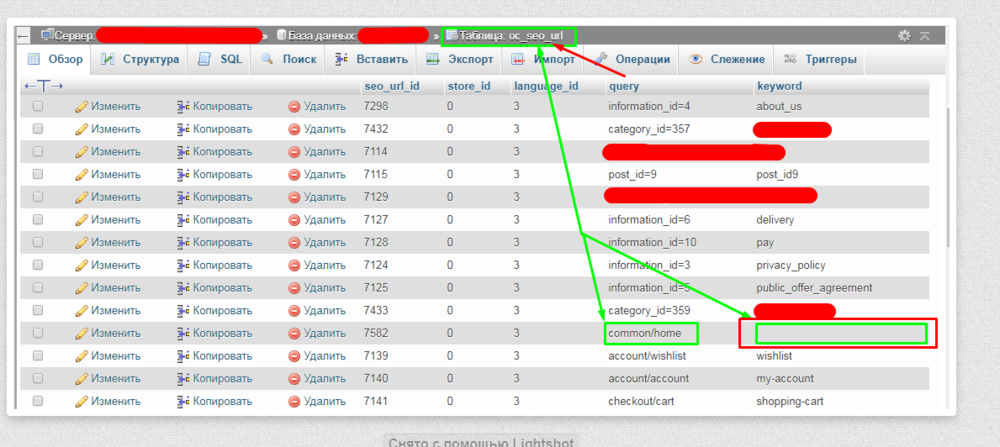Click the red delete icon for row 7432
The width and height of the screenshot is (1000, 447).
tap(294, 129)
